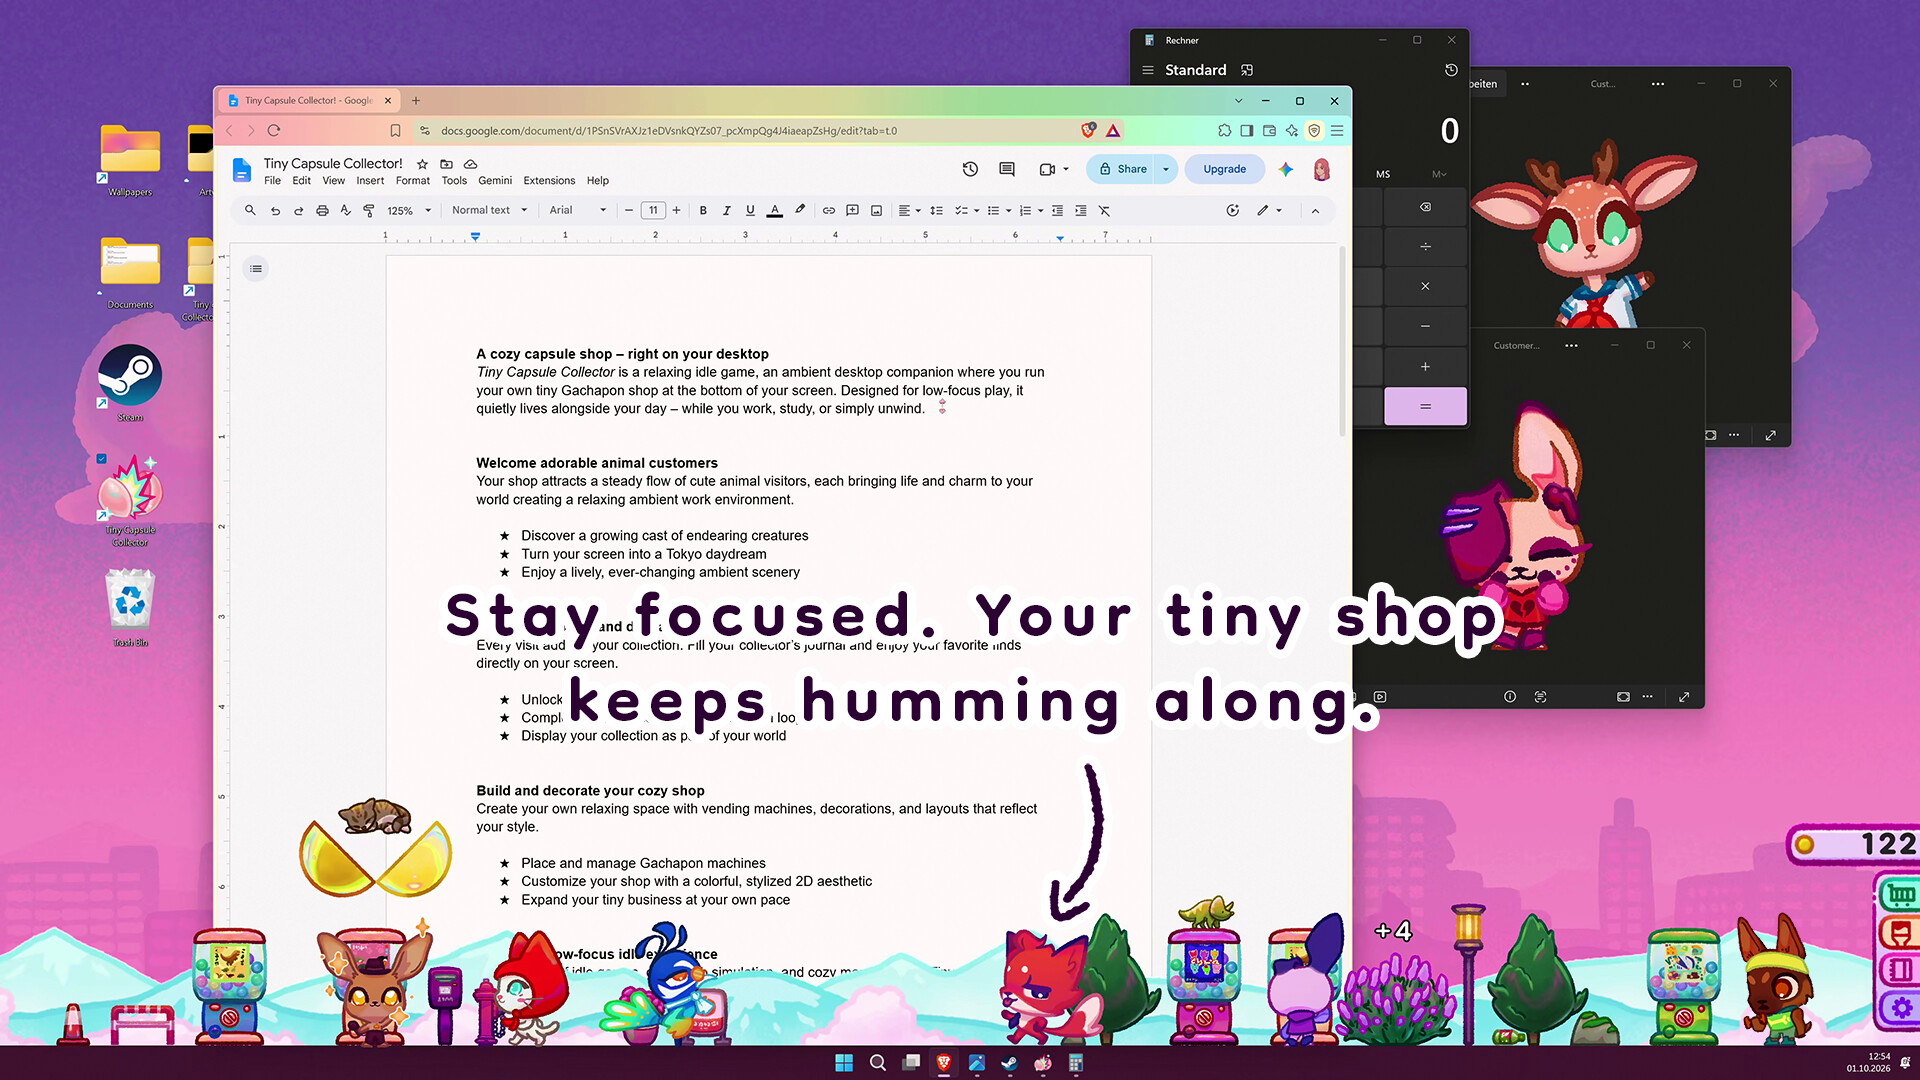Viewport: 1920px width, 1080px height.
Task: Expand the Share button dropdown arrow
Action: point(1166,169)
